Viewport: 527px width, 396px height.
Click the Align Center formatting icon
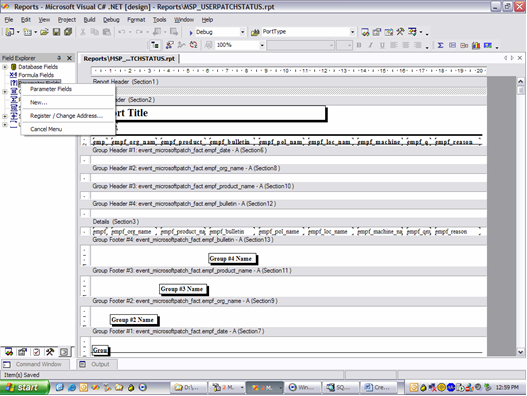[406, 45]
